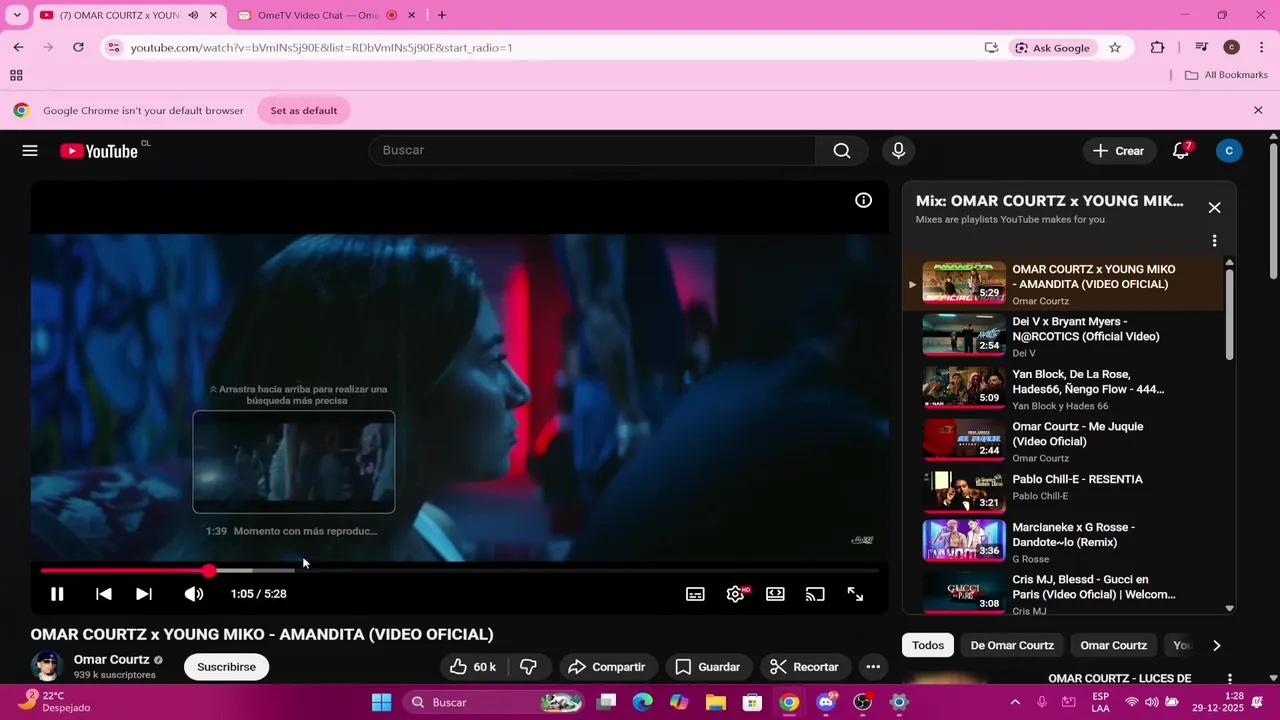The height and width of the screenshot is (720, 1280).
Task: Play Yan Block 444 video in mix
Action: pyautogui.click(x=1064, y=389)
